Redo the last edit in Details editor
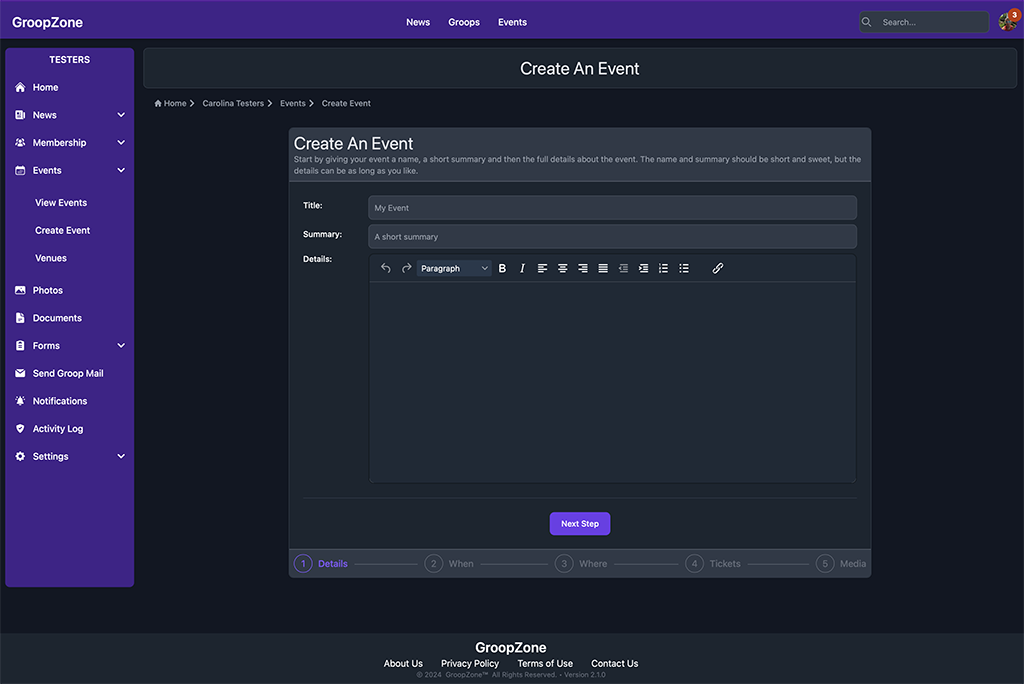The width and height of the screenshot is (1024, 684). (406, 269)
